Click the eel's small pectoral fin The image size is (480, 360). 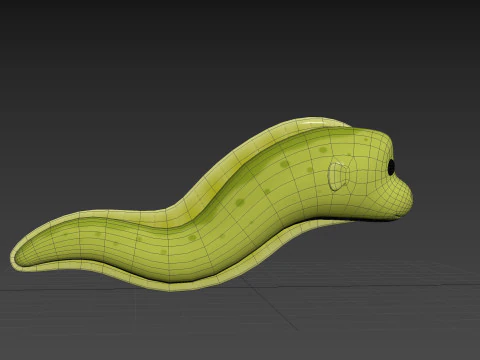(x=338, y=176)
